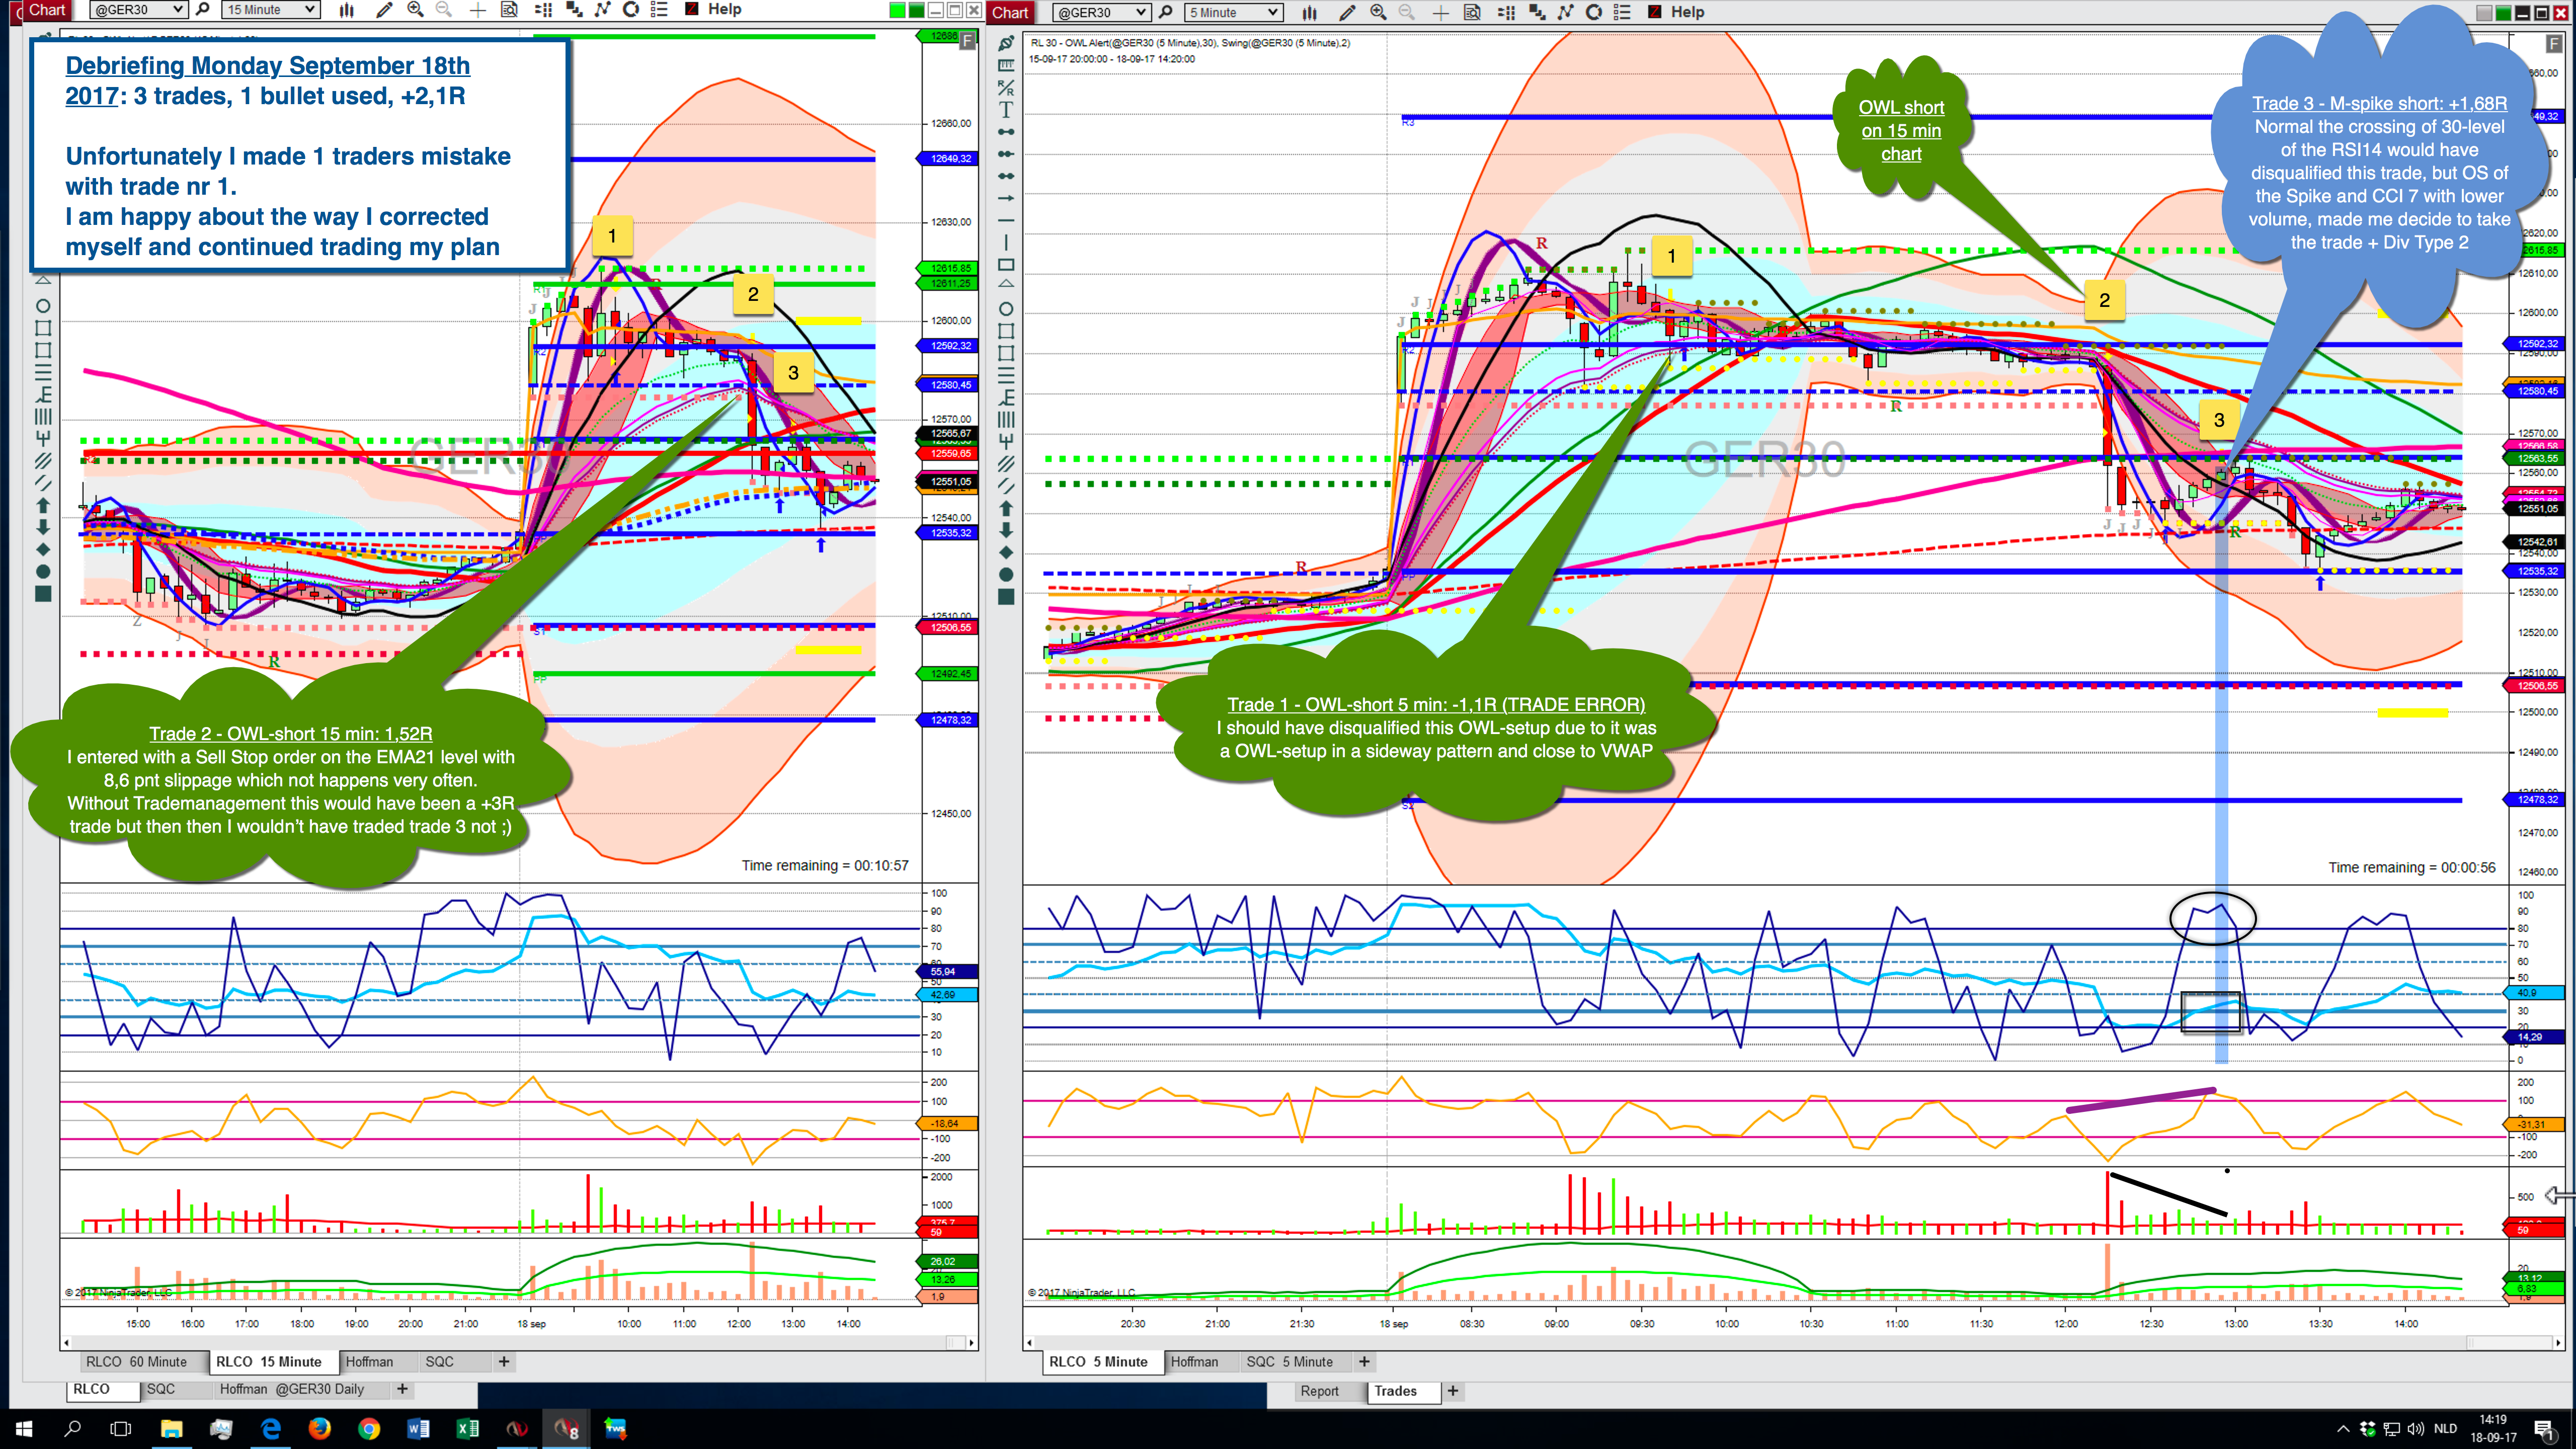Zoom in on the 15 Minute chart

(x=415, y=10)
